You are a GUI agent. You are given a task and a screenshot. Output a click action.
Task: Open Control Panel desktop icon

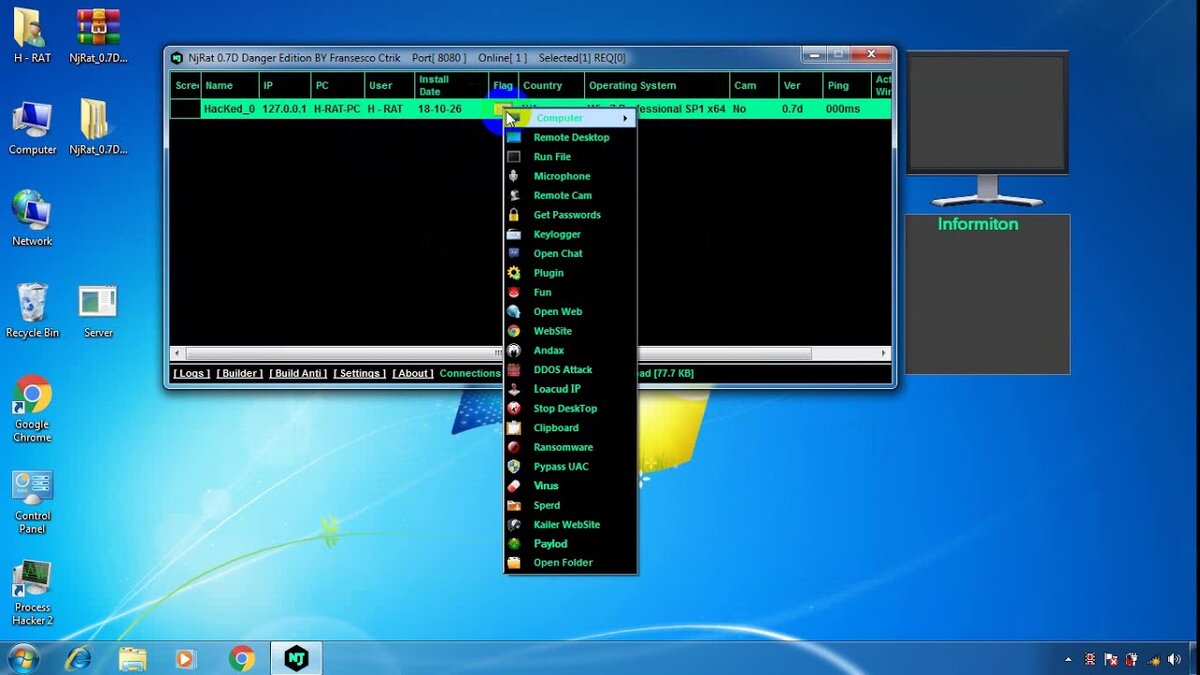(32, 502)
